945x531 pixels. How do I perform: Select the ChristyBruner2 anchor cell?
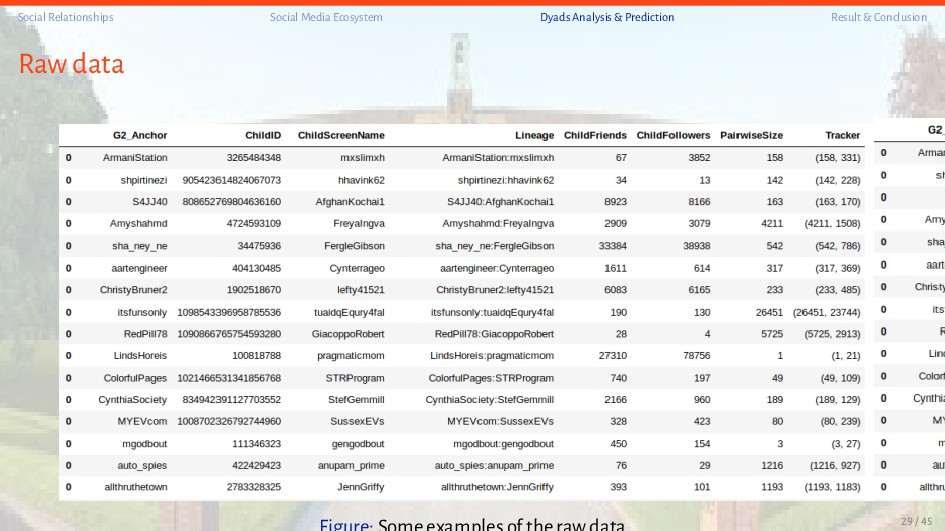pyautogui.click(x=134, y=289)
